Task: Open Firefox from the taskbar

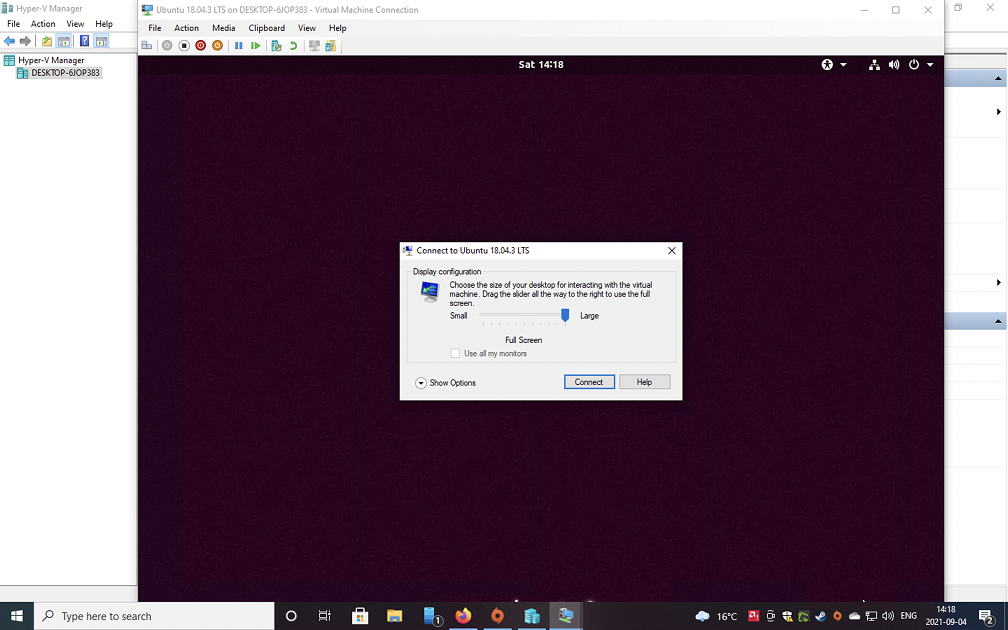Action: (x=463, y=616)
